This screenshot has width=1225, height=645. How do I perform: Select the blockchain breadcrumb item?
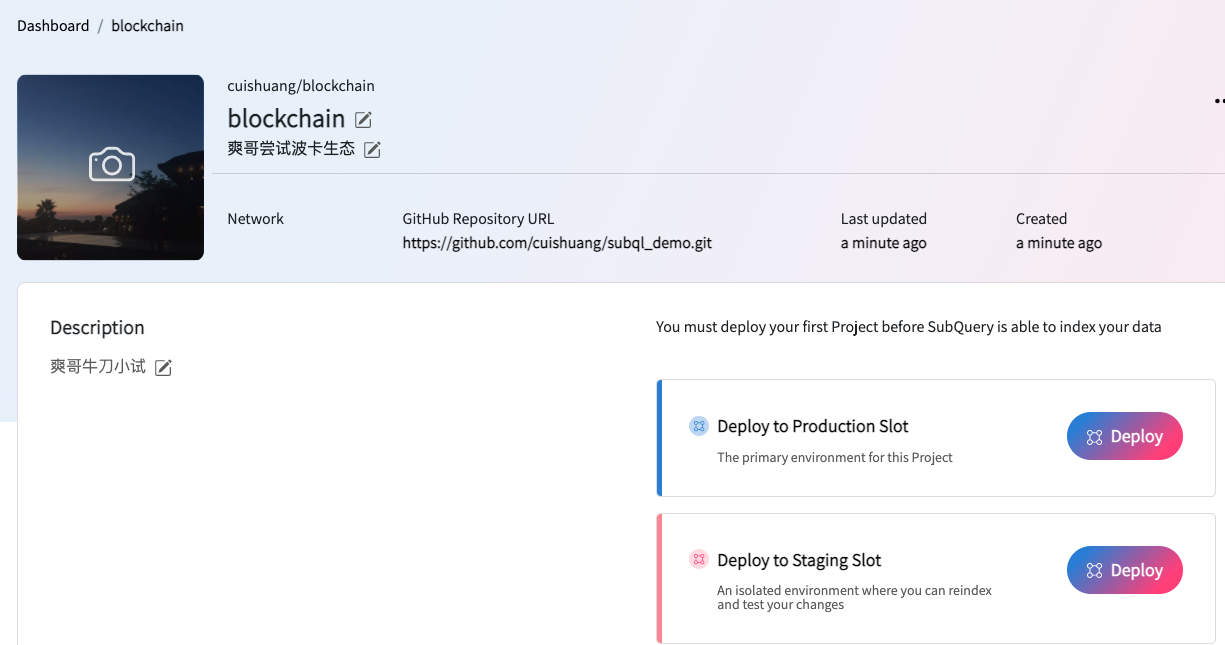pyautogui.click(x=147, y=26)
